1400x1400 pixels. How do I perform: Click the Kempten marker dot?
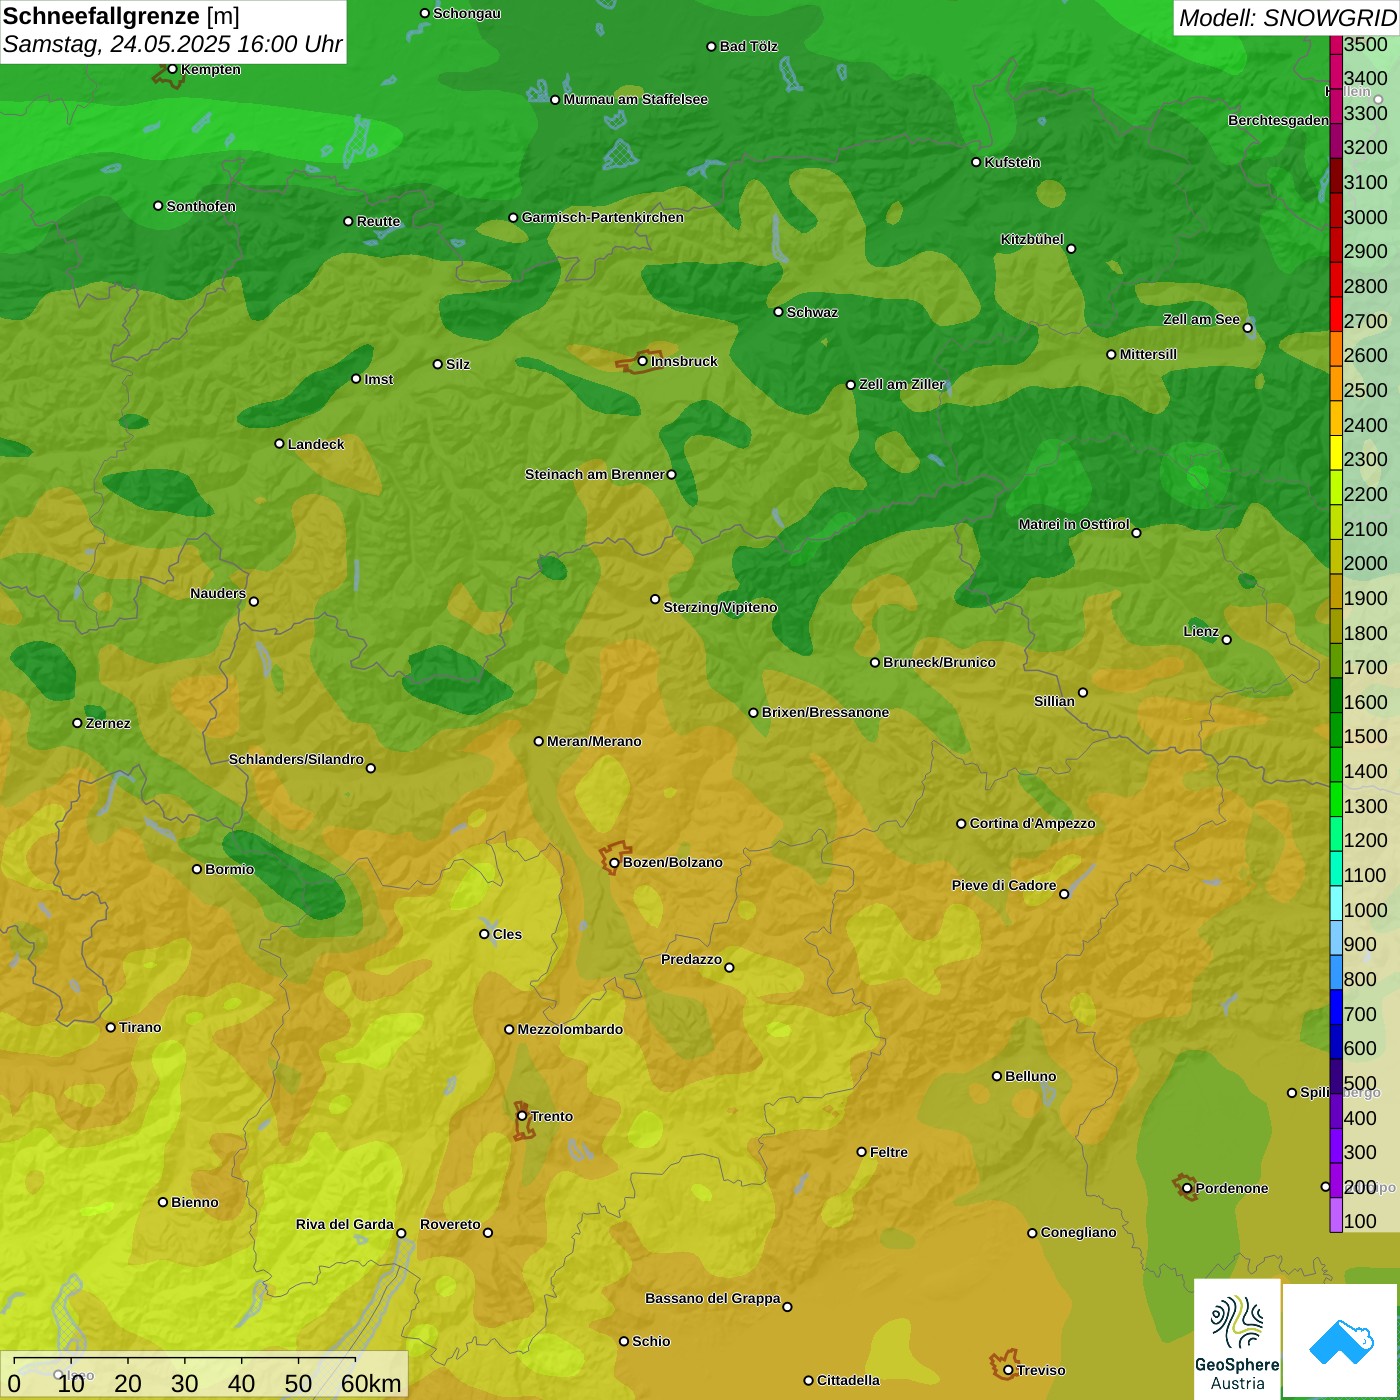click(x=172, y=69)
